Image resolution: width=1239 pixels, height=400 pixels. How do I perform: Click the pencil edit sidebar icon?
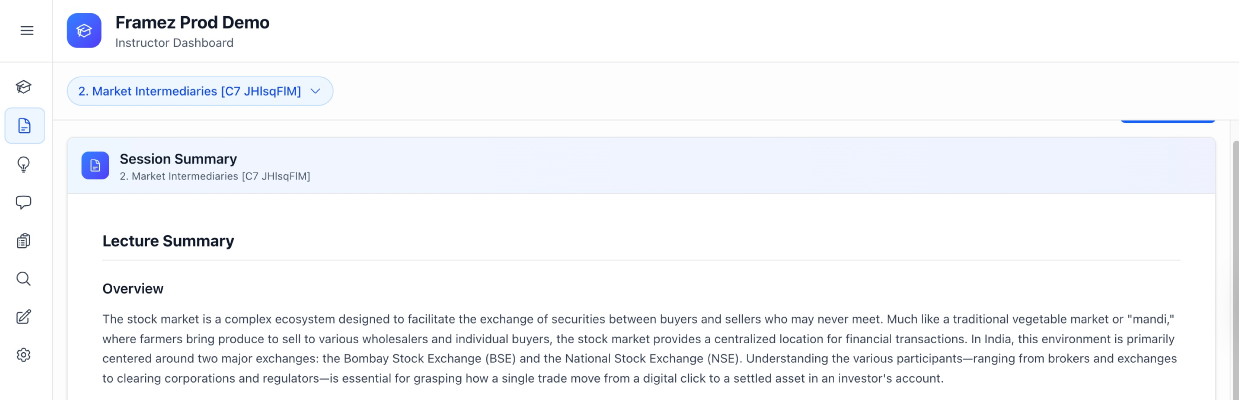(24, 317)
